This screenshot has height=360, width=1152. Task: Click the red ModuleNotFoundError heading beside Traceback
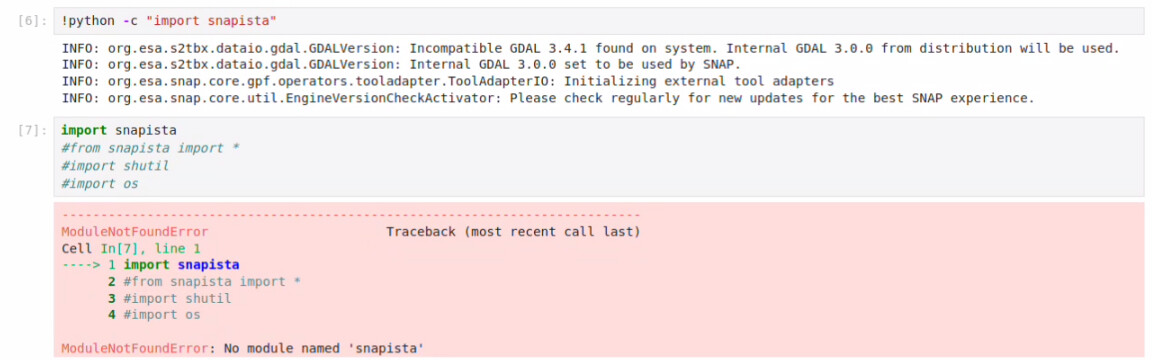tap(135, 232)
